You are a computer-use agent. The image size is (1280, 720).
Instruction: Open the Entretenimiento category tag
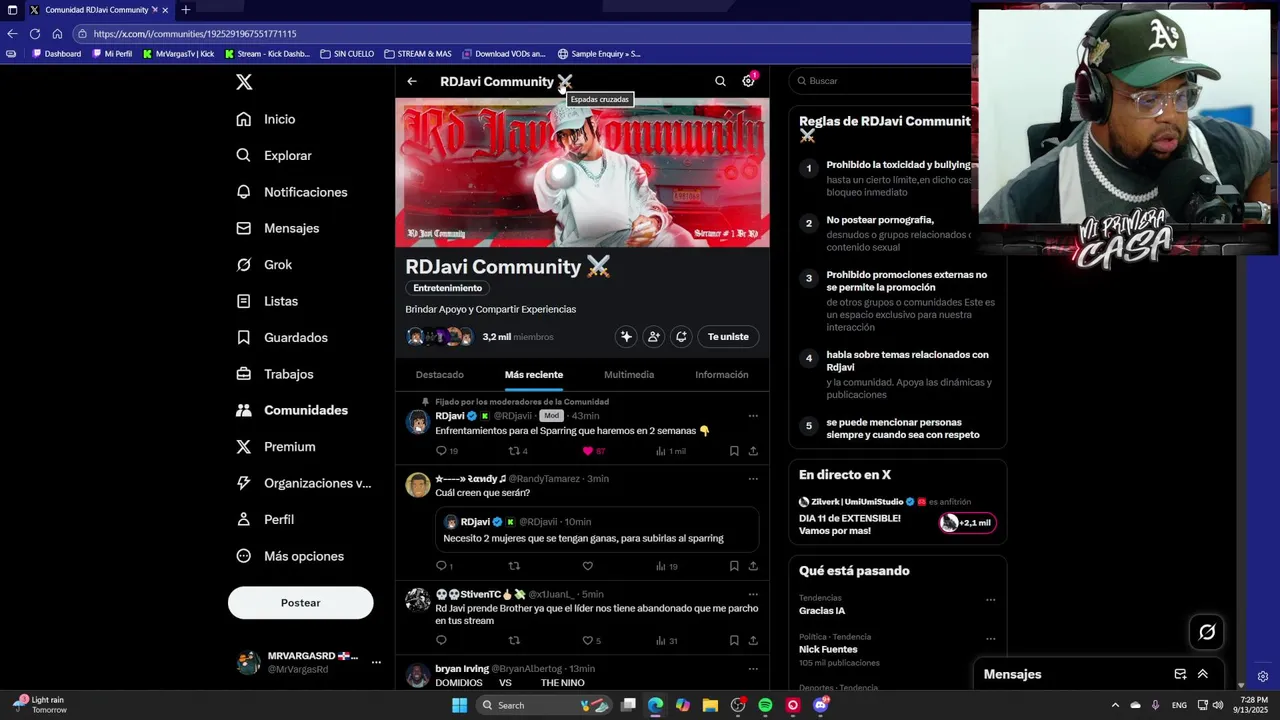[x=448, y=288]
